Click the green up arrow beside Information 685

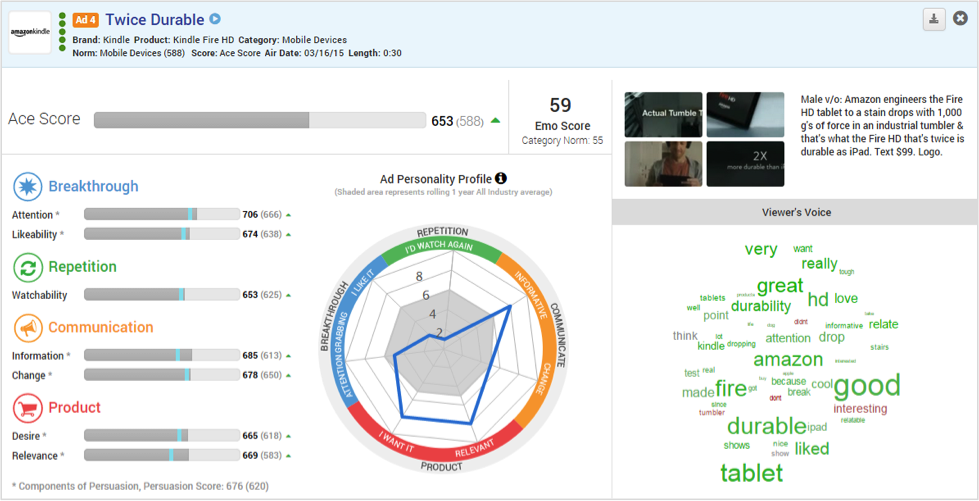[288, 356]
